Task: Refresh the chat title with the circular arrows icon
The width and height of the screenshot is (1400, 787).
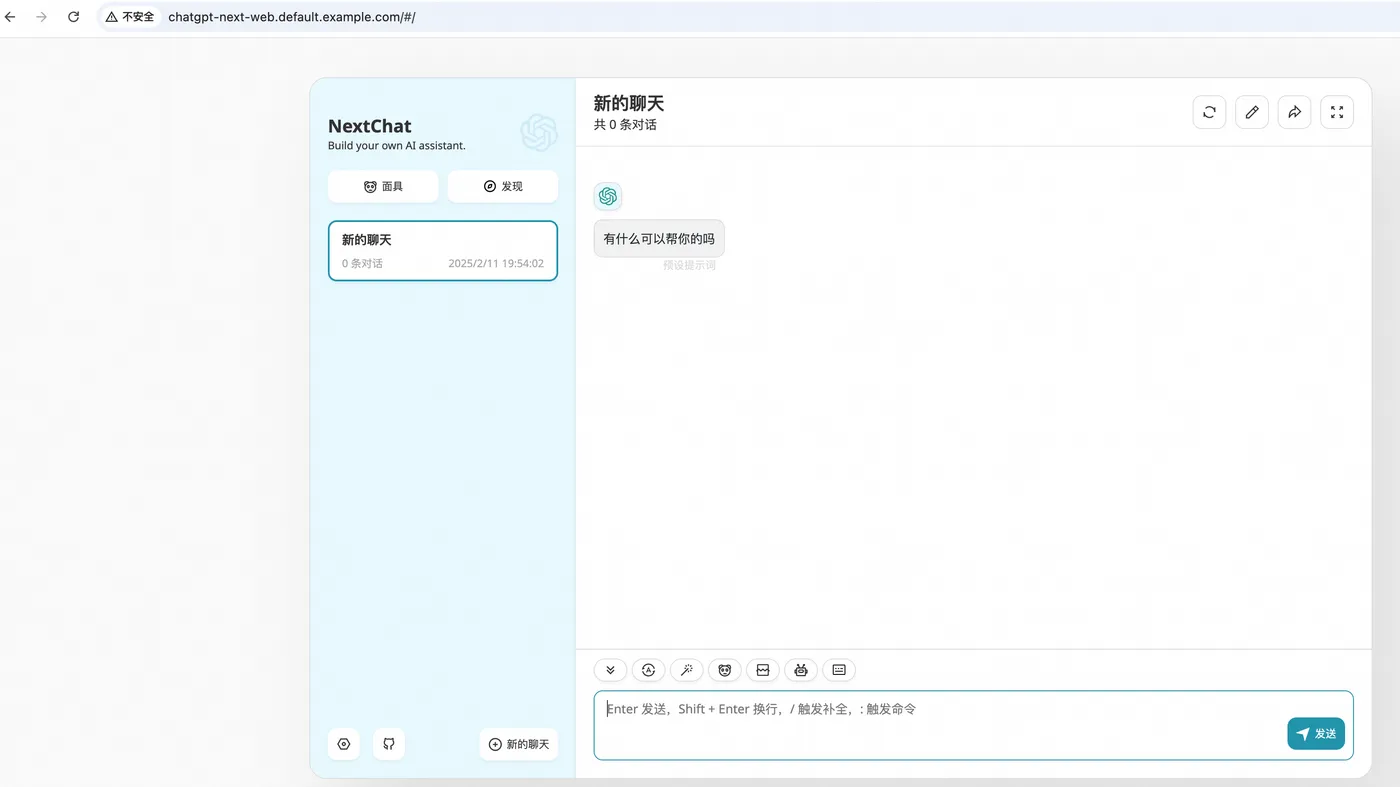Action: click(x=1210, y=112)
